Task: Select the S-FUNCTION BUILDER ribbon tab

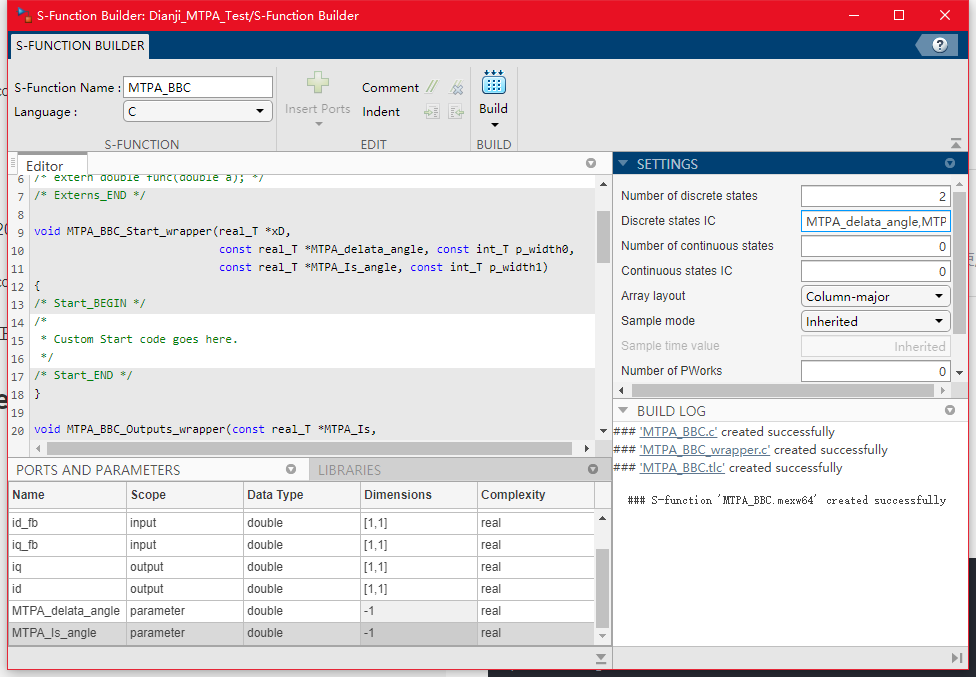Action: pos(80,45)
